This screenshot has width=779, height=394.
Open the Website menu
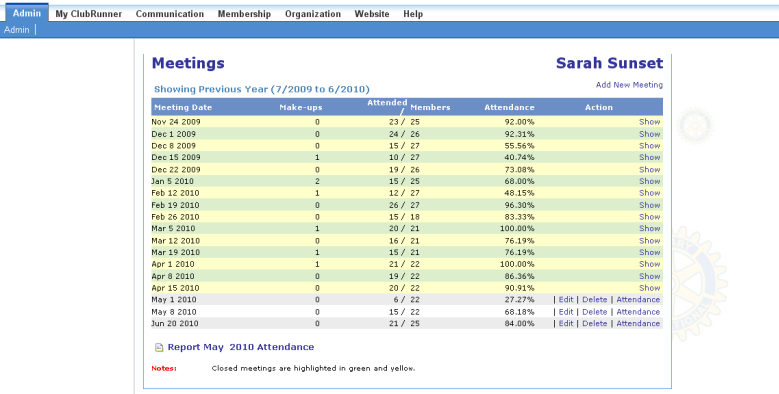(372, 14)
